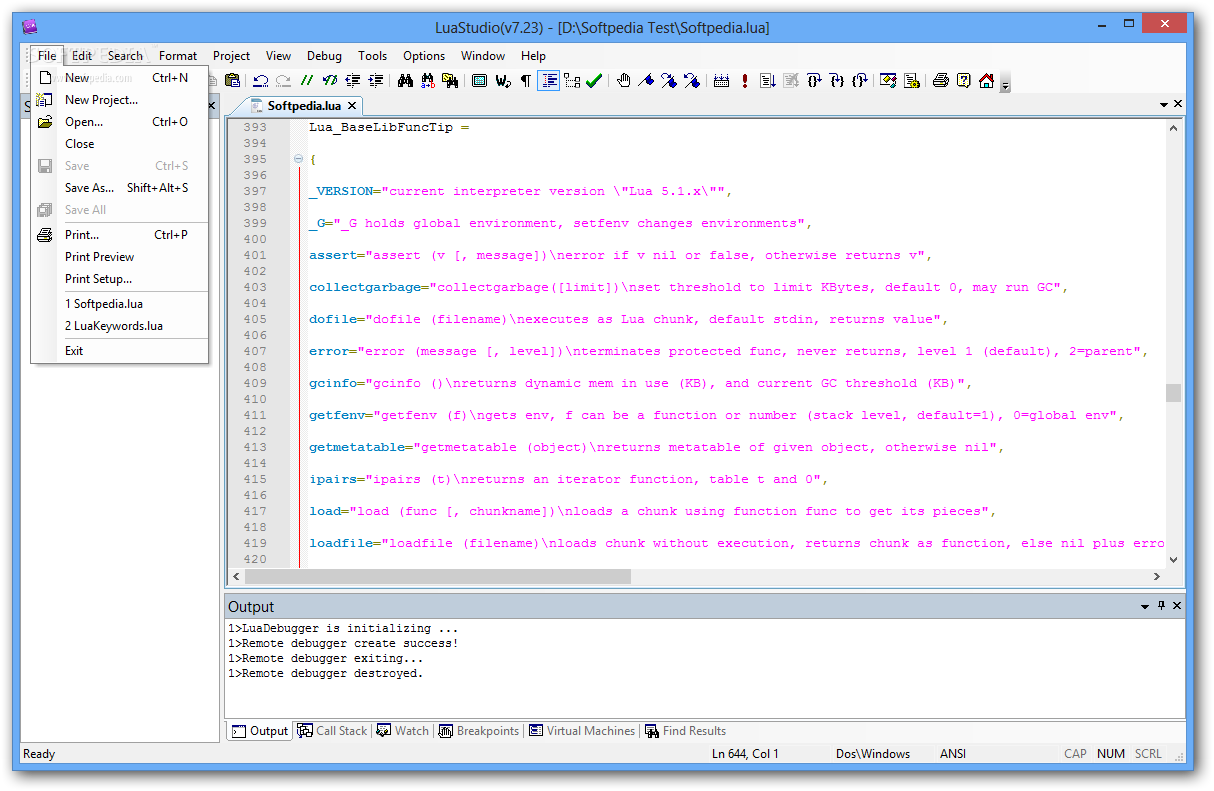Screen dimensions: 1214x791
Task: Close the Softpedia.lua document tab
Action: [x=352, y=106]
